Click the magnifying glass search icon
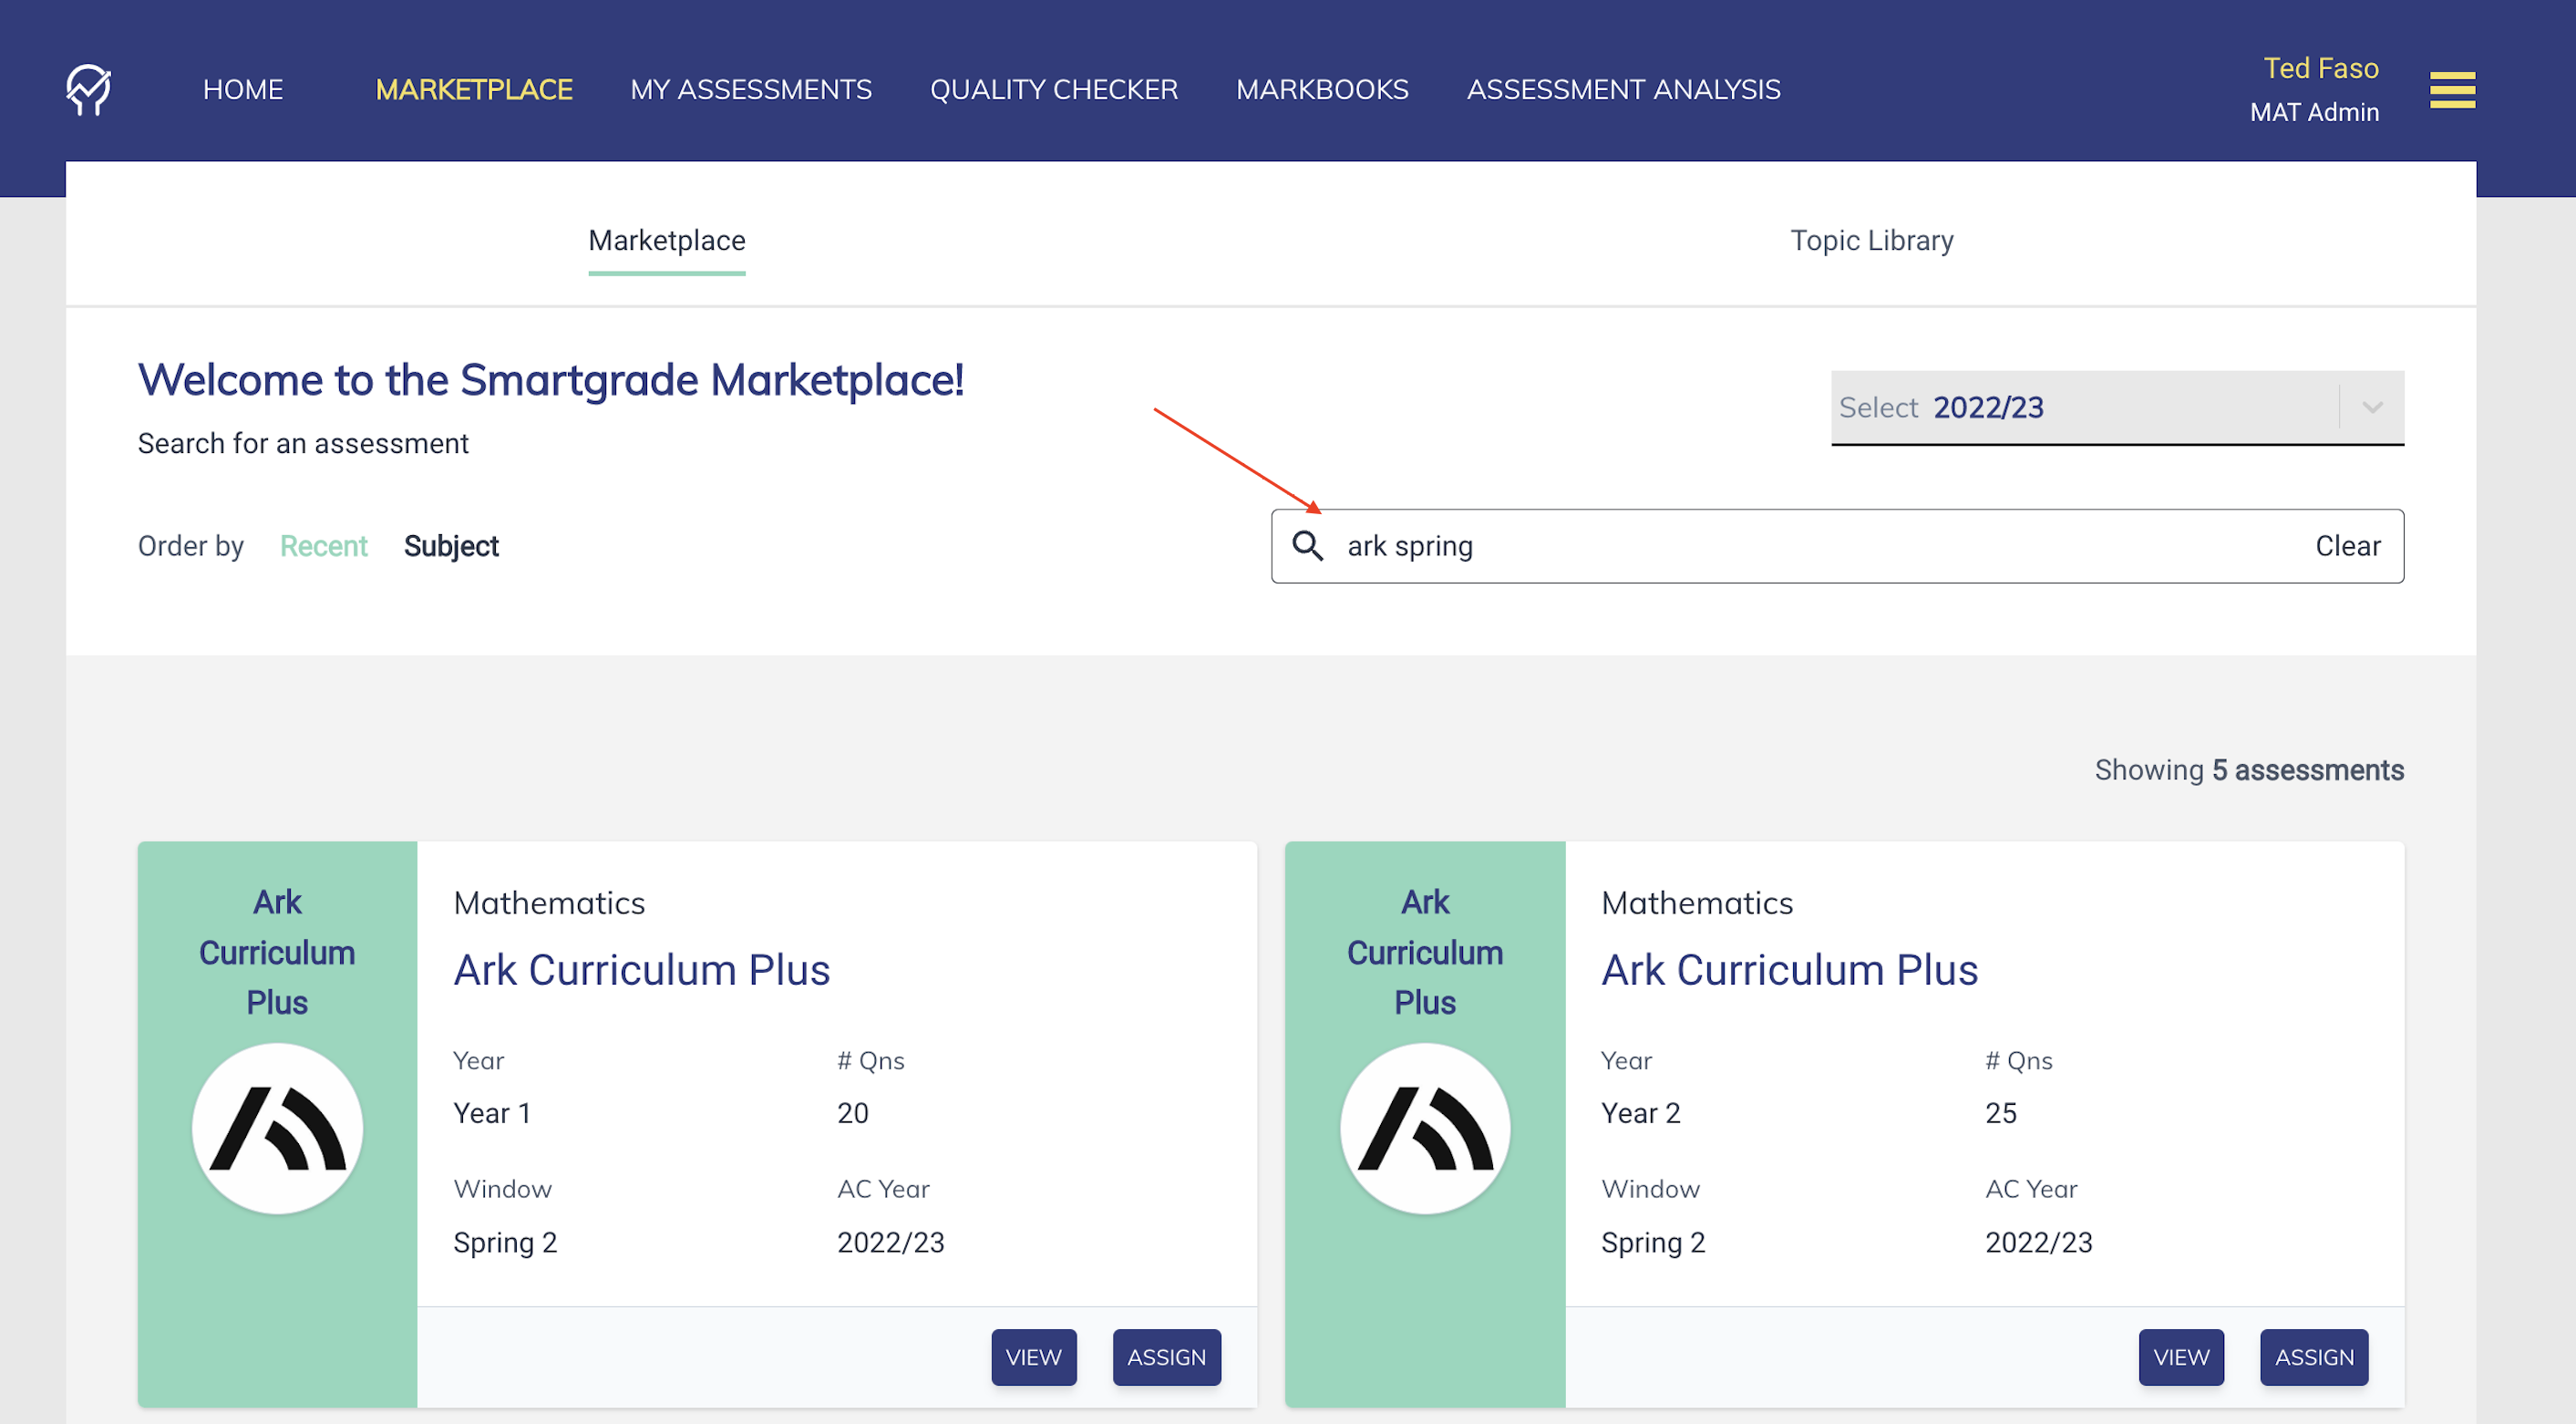Screen dimensions: 2576x1424 pos(1307,546)
